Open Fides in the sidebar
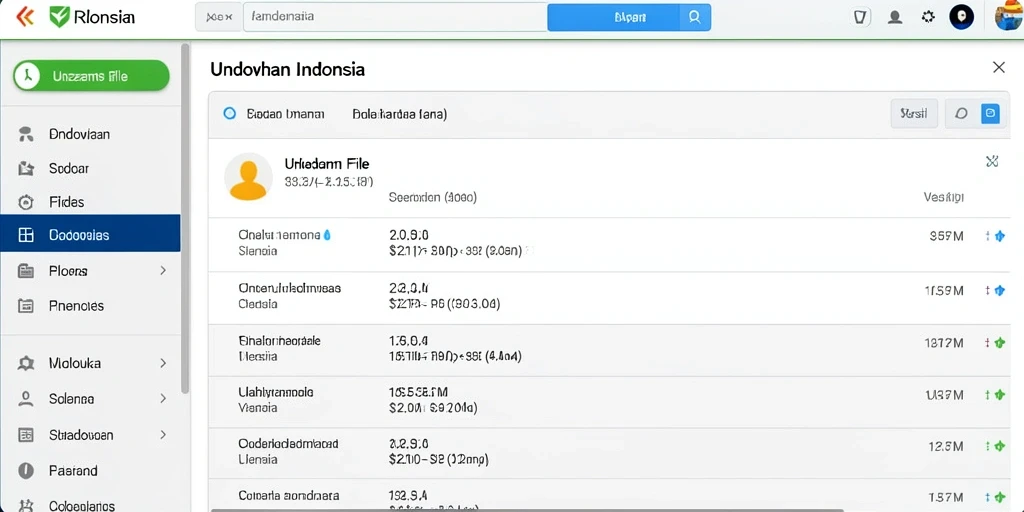 67,202
